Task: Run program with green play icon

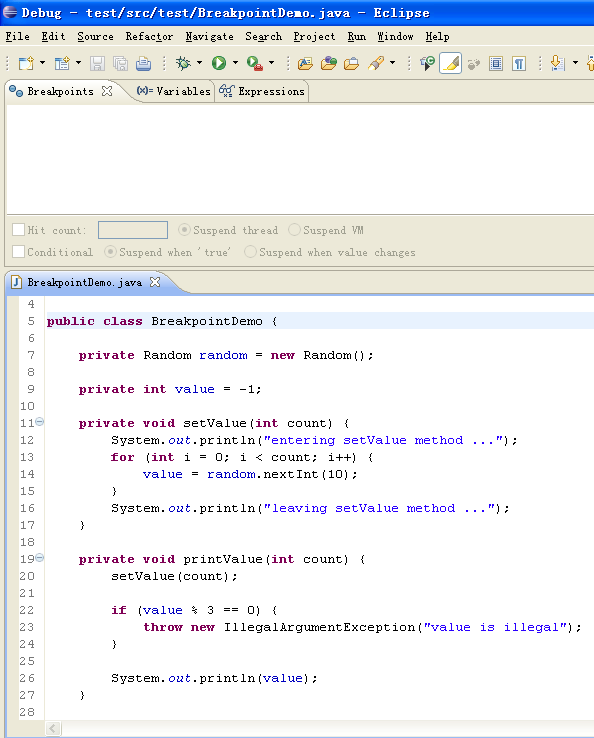Action: click(219, 63)
